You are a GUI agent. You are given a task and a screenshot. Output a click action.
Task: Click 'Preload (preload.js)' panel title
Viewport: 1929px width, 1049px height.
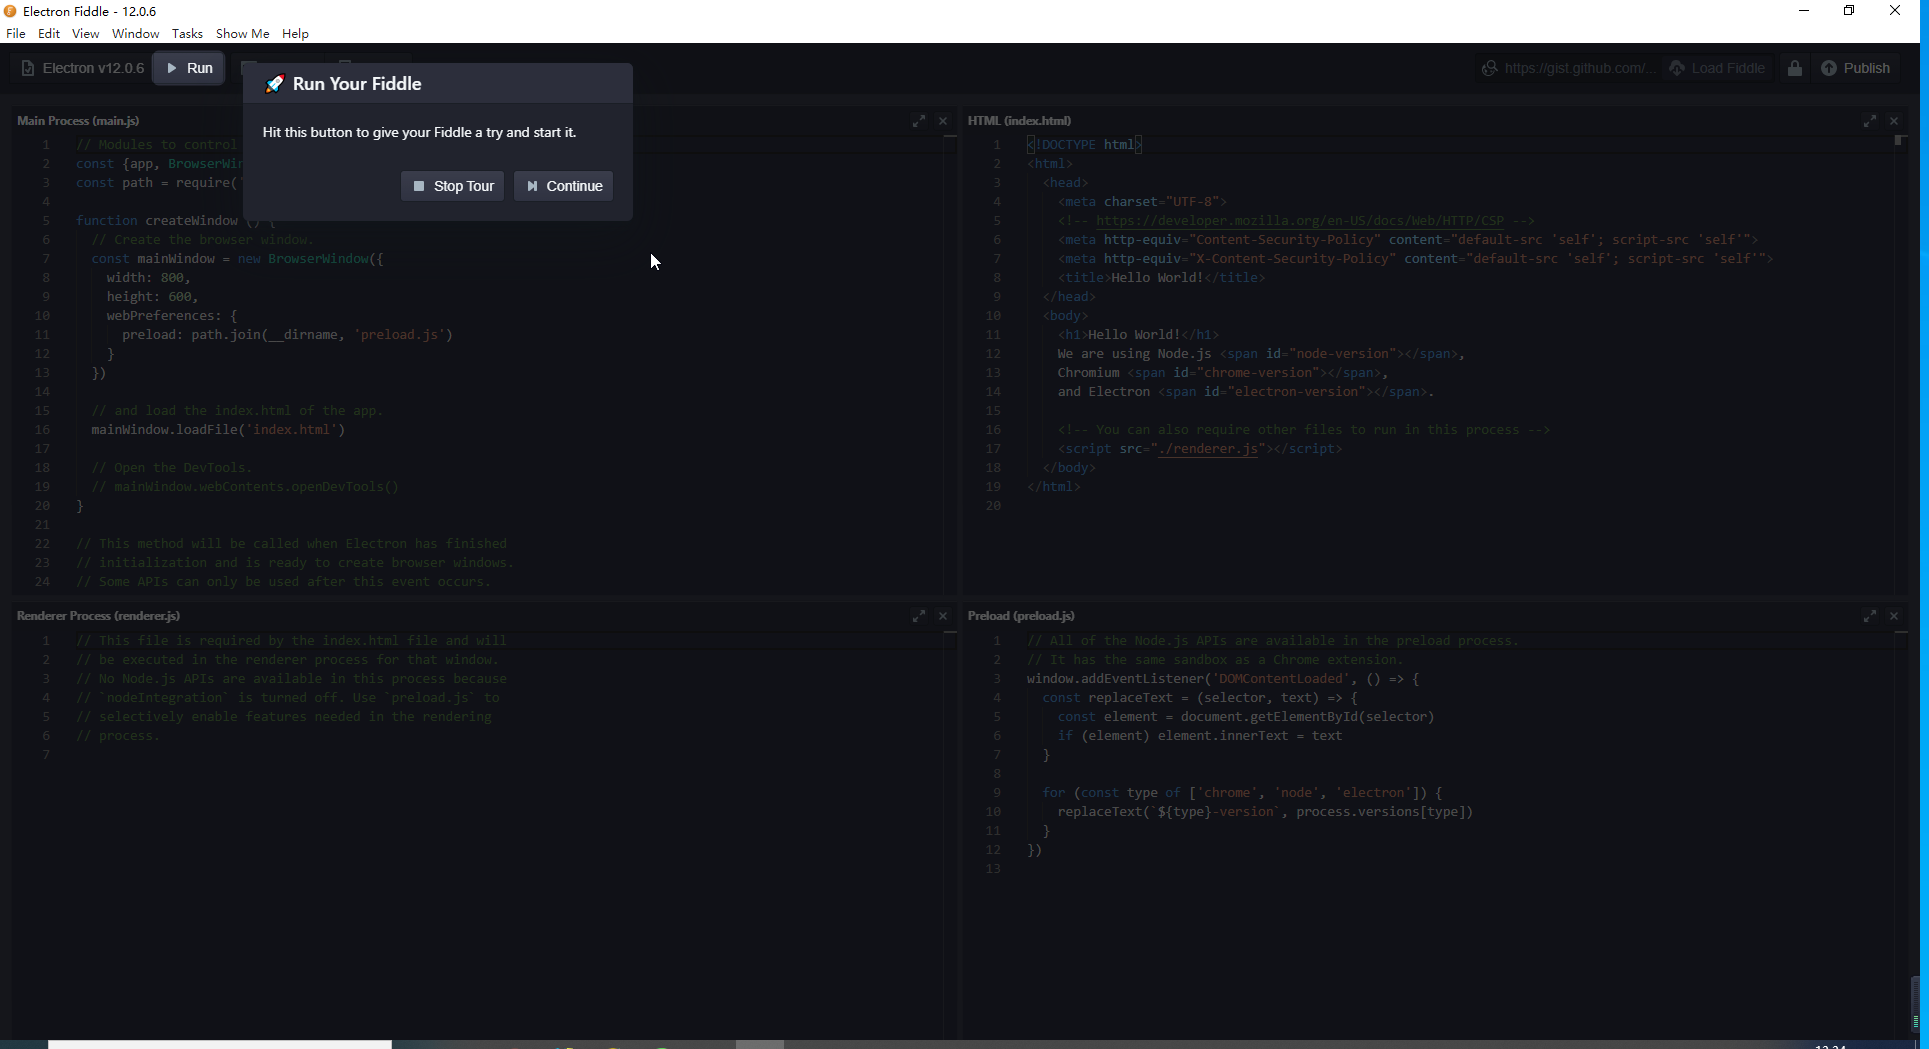(1021, 616)
